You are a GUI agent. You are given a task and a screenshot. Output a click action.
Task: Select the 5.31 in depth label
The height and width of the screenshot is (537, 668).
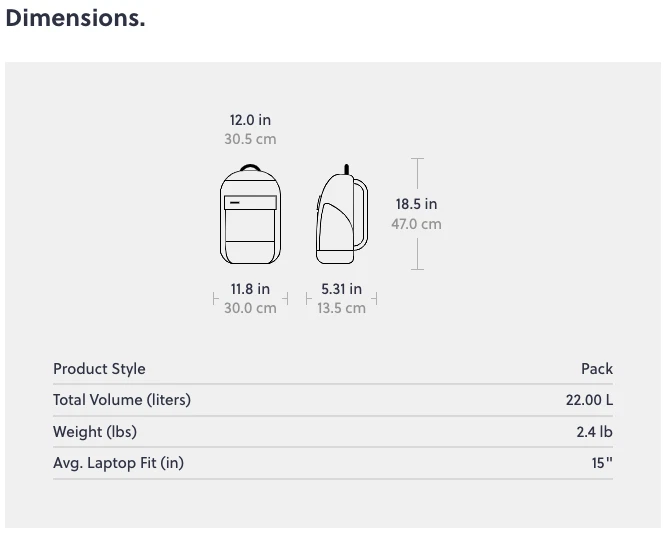341,289
